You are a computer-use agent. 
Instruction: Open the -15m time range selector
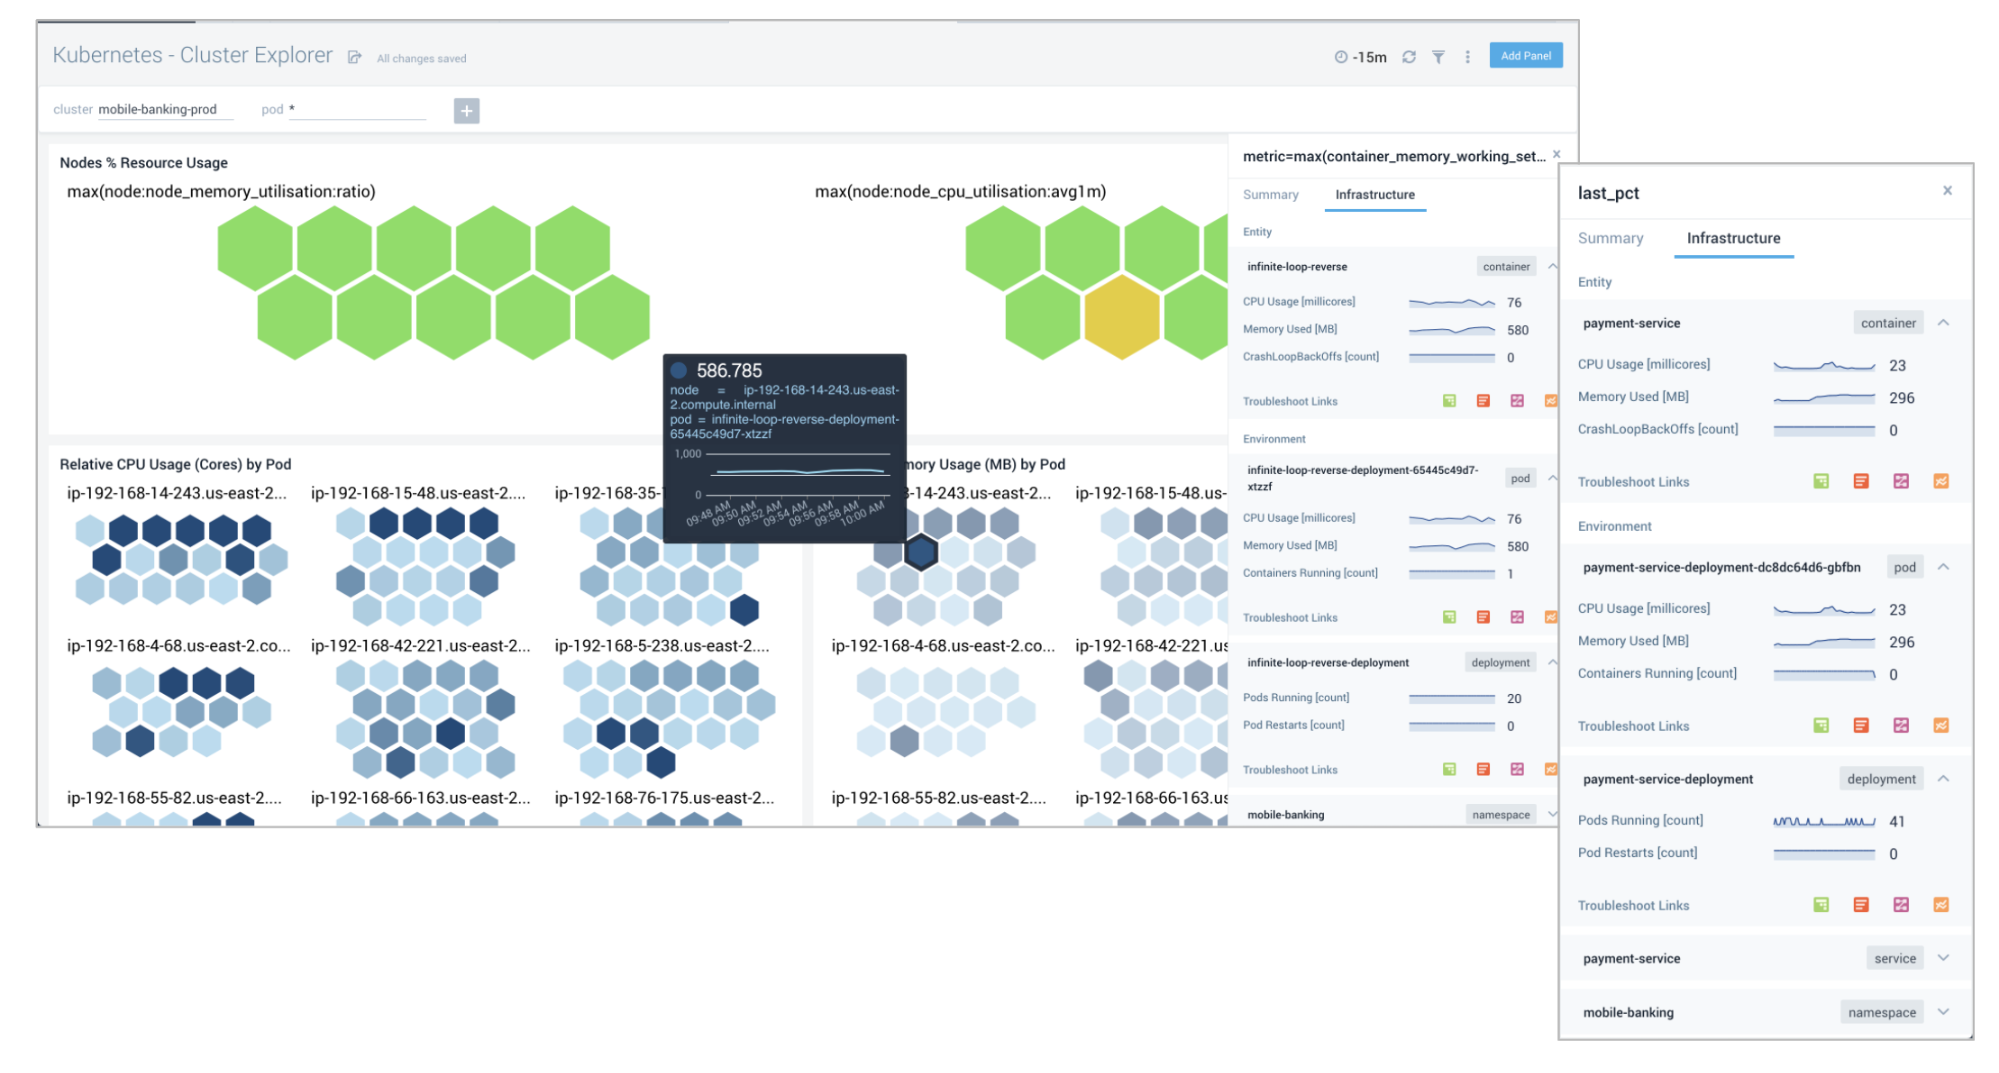(x=1361, y=57)
